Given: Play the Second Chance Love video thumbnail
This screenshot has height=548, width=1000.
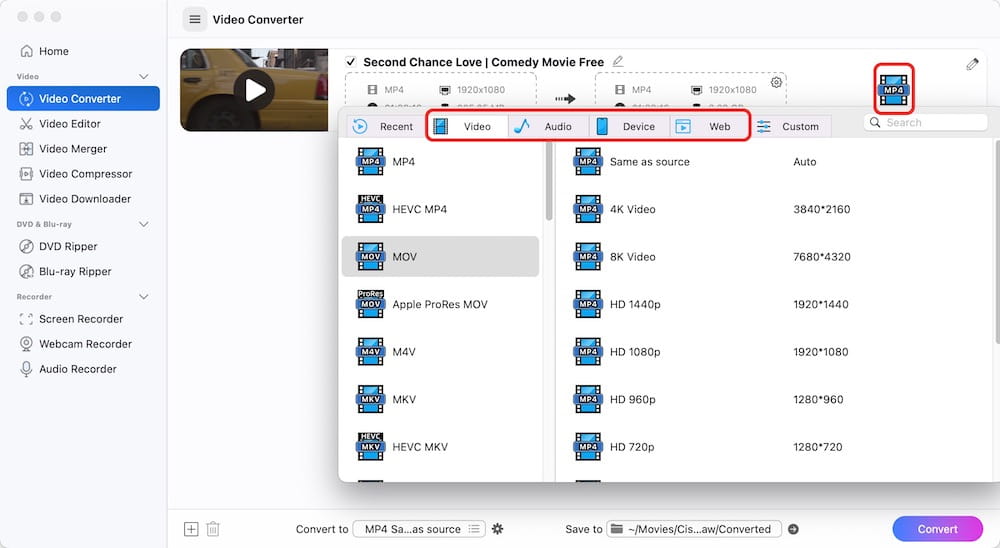Looking at the screenshot, I should point(254,90).
